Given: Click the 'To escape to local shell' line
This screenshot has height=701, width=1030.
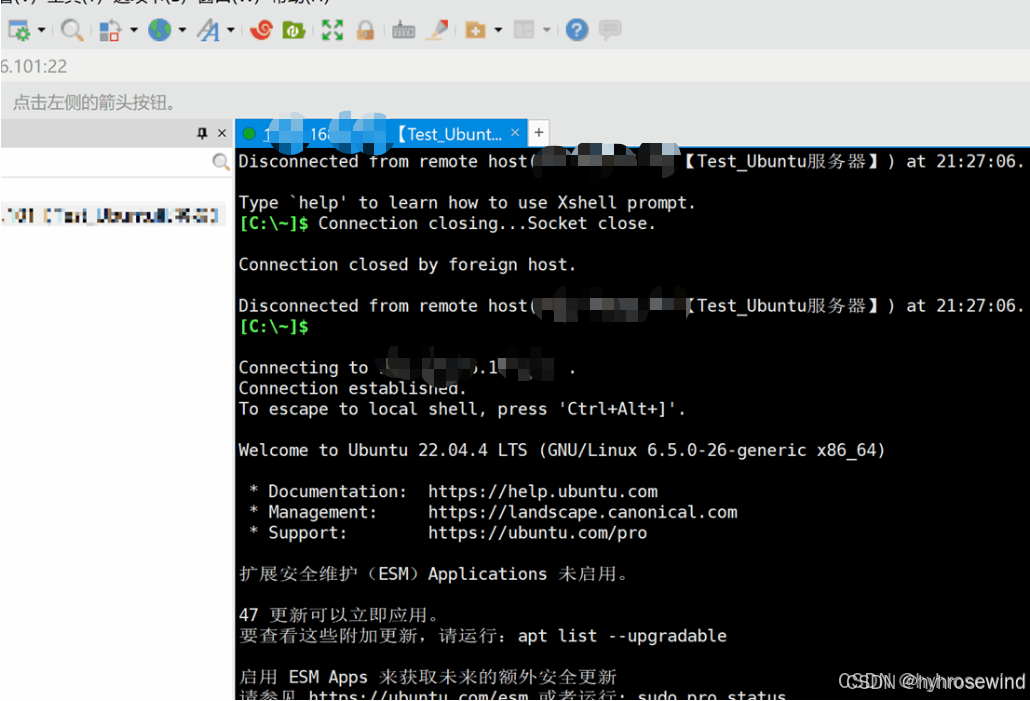Looking at the screenshot, I should tap(462, 409).
